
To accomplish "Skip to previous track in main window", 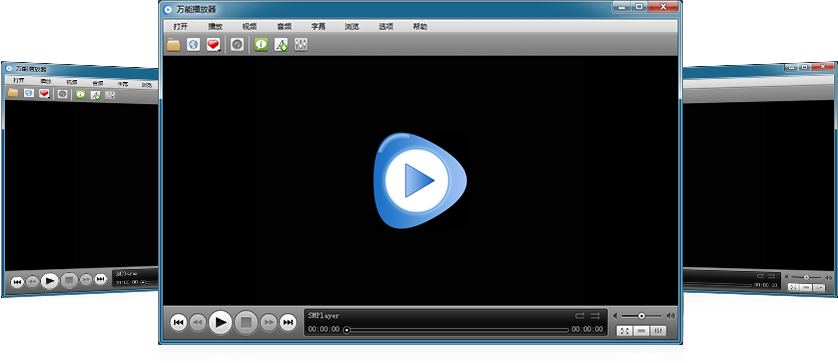I will tap(179, 322).
